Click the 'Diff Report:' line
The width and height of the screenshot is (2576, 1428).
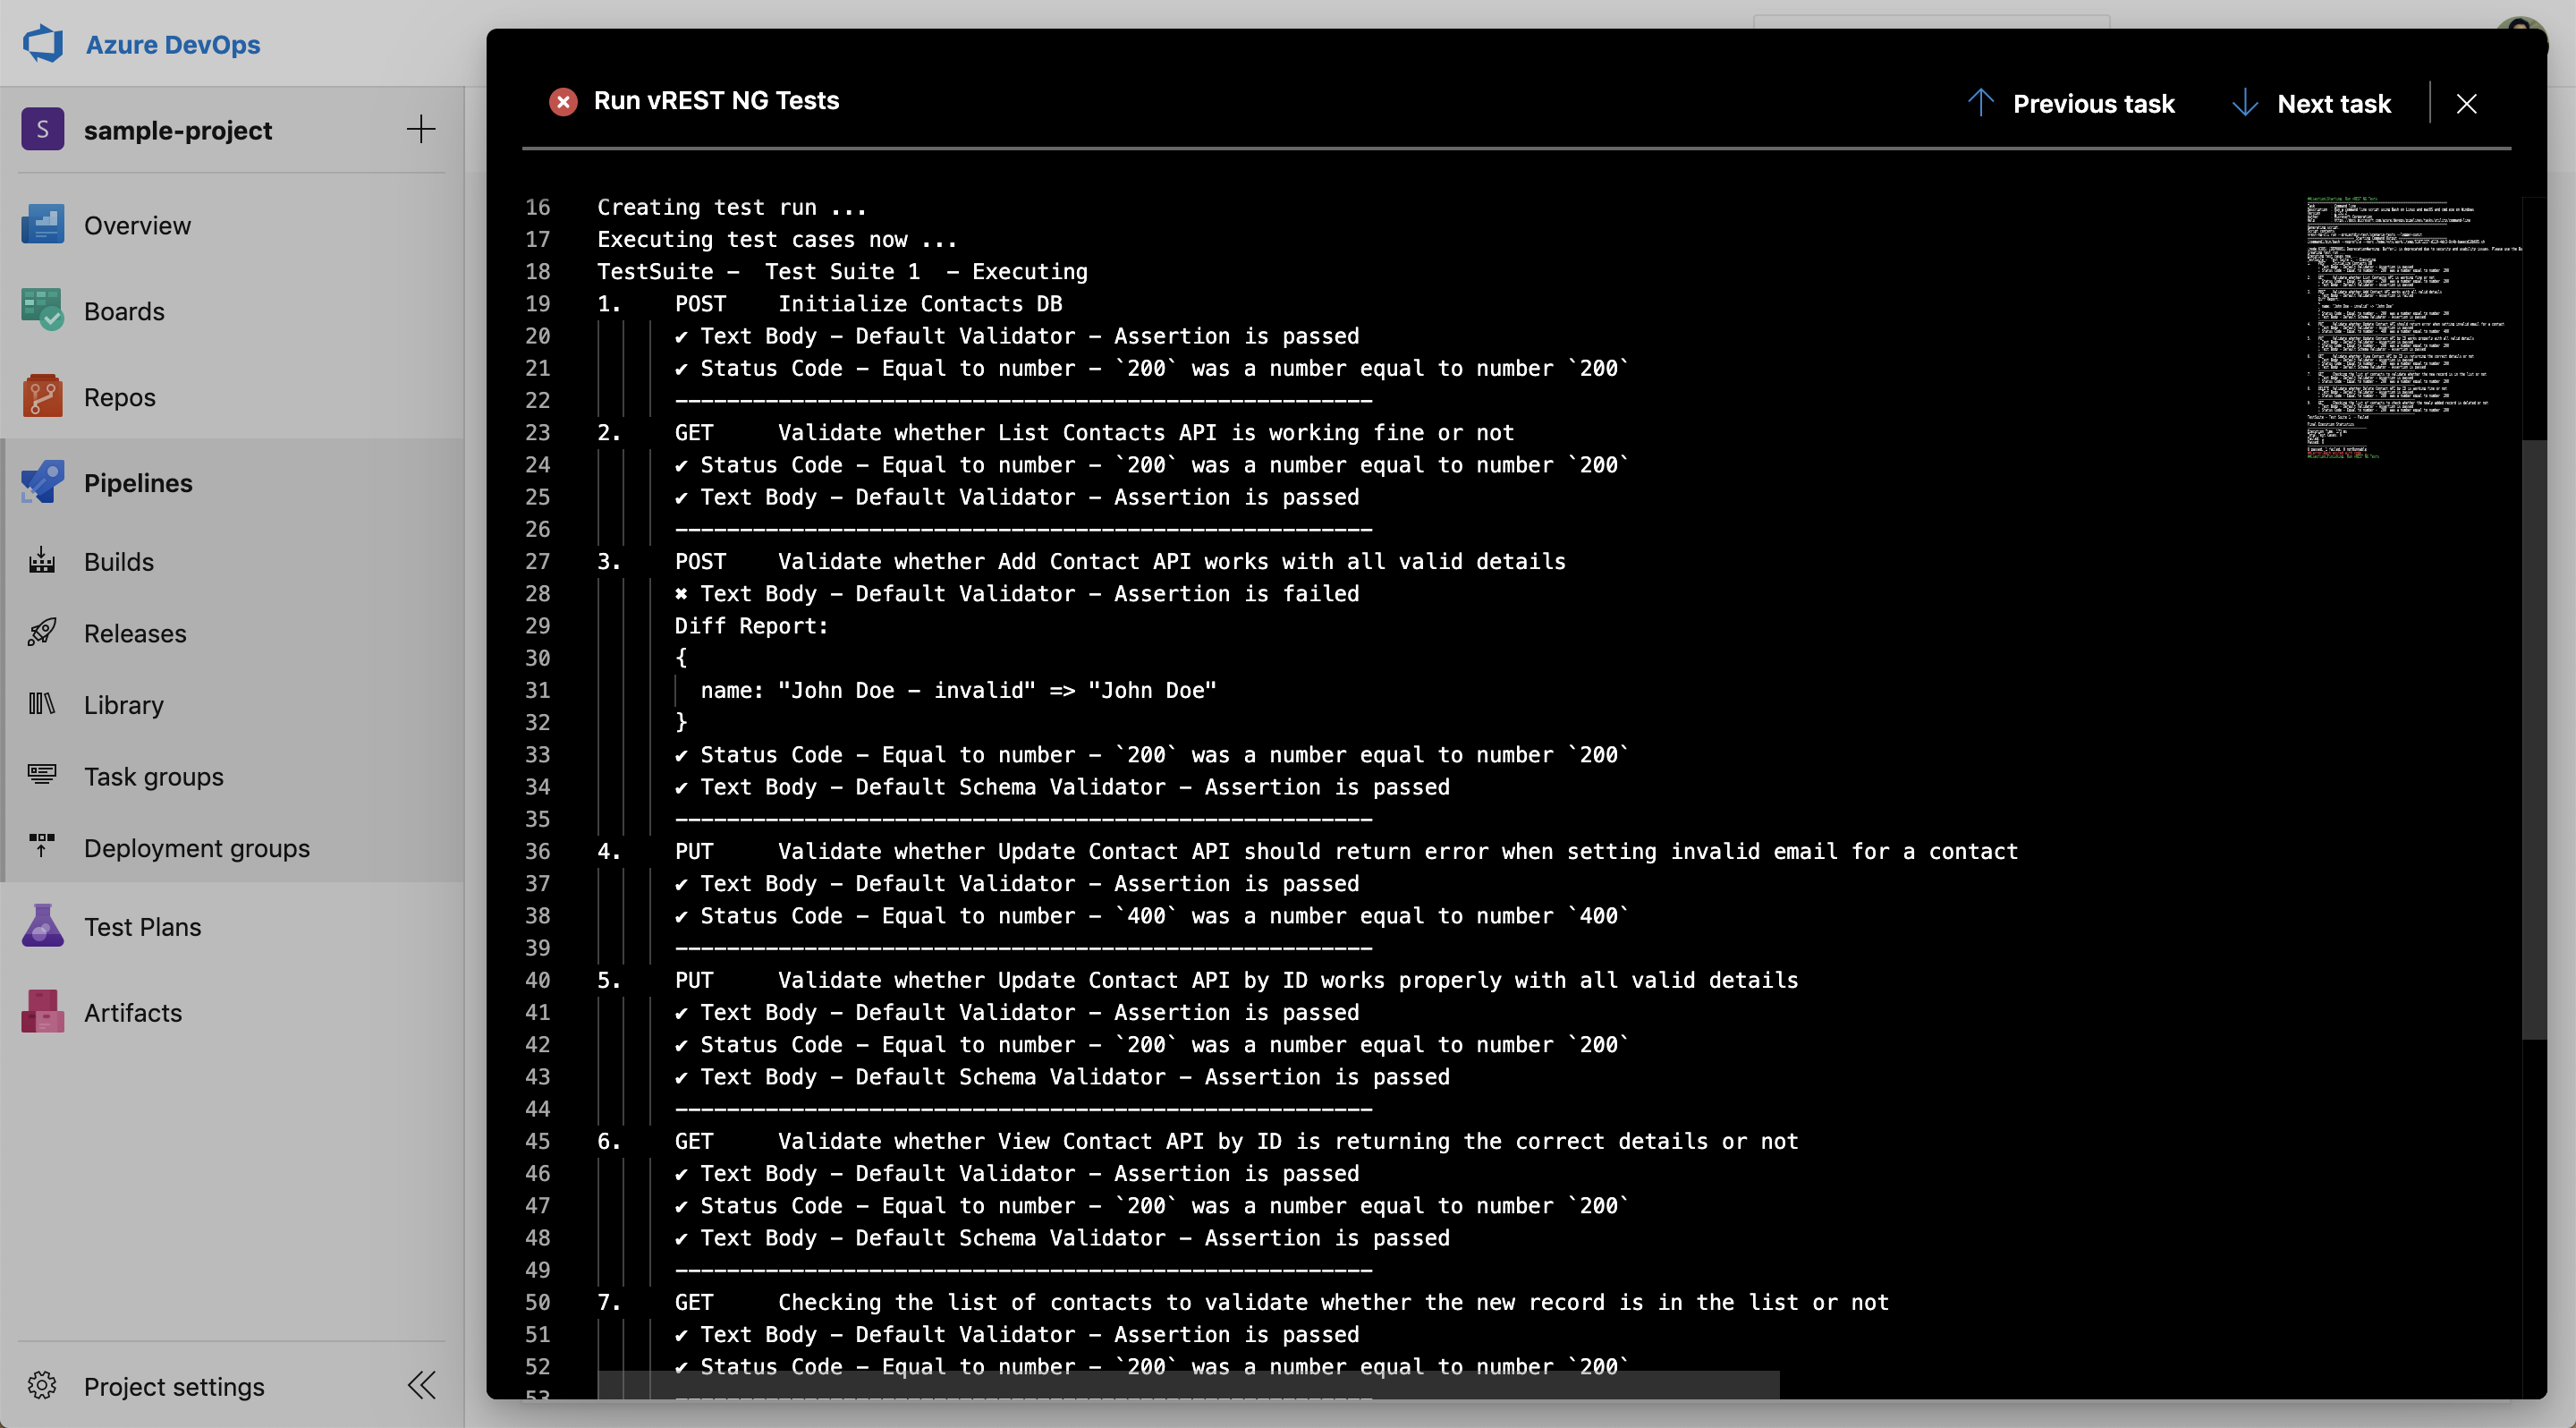tap(751, 625)
